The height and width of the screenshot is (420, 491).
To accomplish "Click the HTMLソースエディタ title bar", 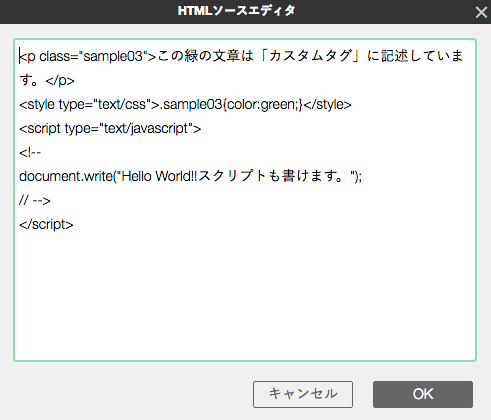I will (x=236, y=11).
